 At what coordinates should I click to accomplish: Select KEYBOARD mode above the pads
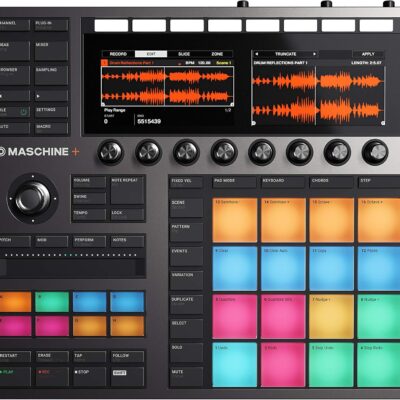click(x=283, y=183)
